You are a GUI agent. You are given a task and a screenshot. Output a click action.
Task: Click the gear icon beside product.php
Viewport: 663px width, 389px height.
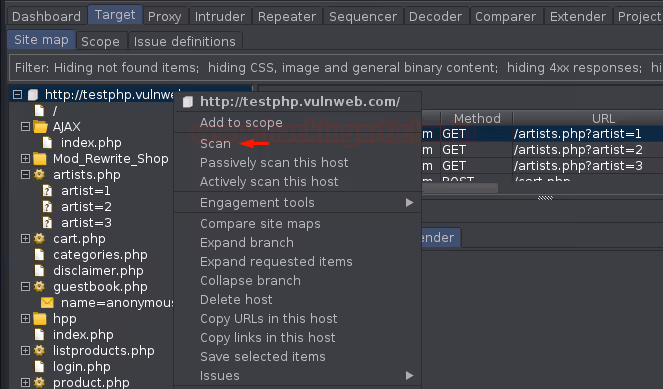39,383
